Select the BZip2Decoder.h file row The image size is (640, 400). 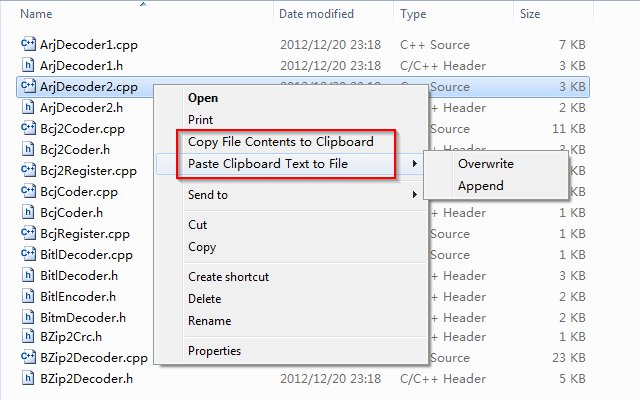pos(303,378)
